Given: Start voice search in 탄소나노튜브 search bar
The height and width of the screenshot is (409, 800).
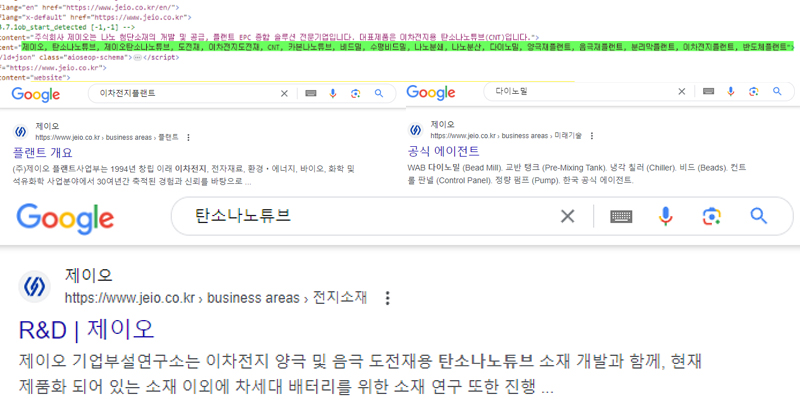Looking at the screenshot, I should (x=665, y=216).
